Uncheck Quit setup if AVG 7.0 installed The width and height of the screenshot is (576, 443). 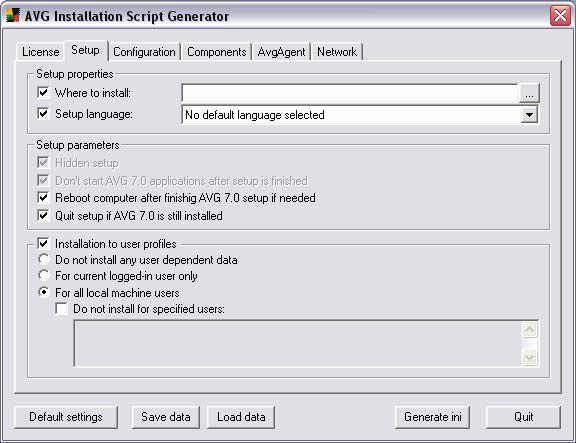[x=43, y=215]
